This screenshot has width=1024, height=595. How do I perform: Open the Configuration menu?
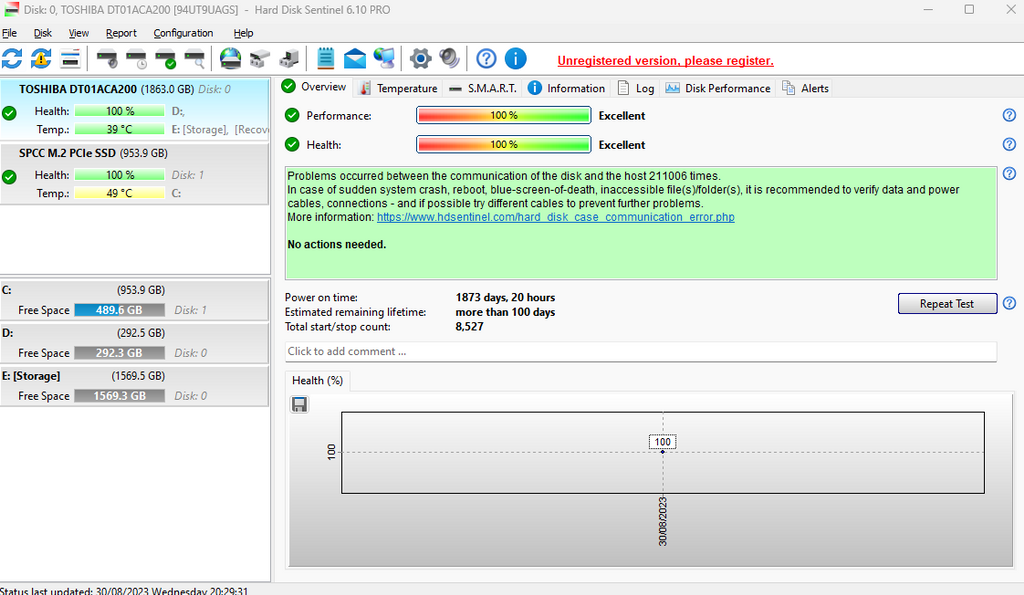point(183,33)
